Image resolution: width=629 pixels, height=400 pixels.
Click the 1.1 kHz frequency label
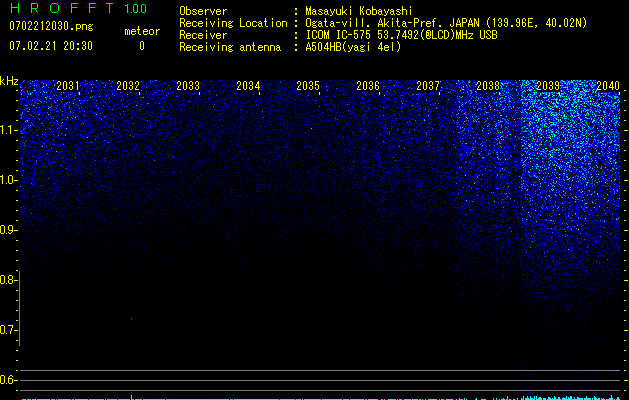pos(8,130)
